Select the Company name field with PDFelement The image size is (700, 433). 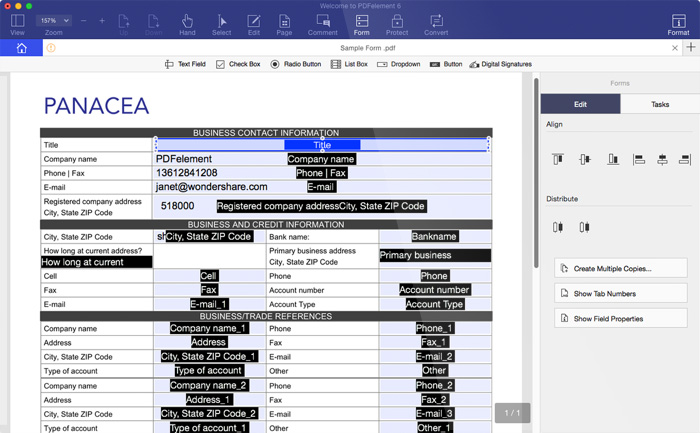coord(322,159)
